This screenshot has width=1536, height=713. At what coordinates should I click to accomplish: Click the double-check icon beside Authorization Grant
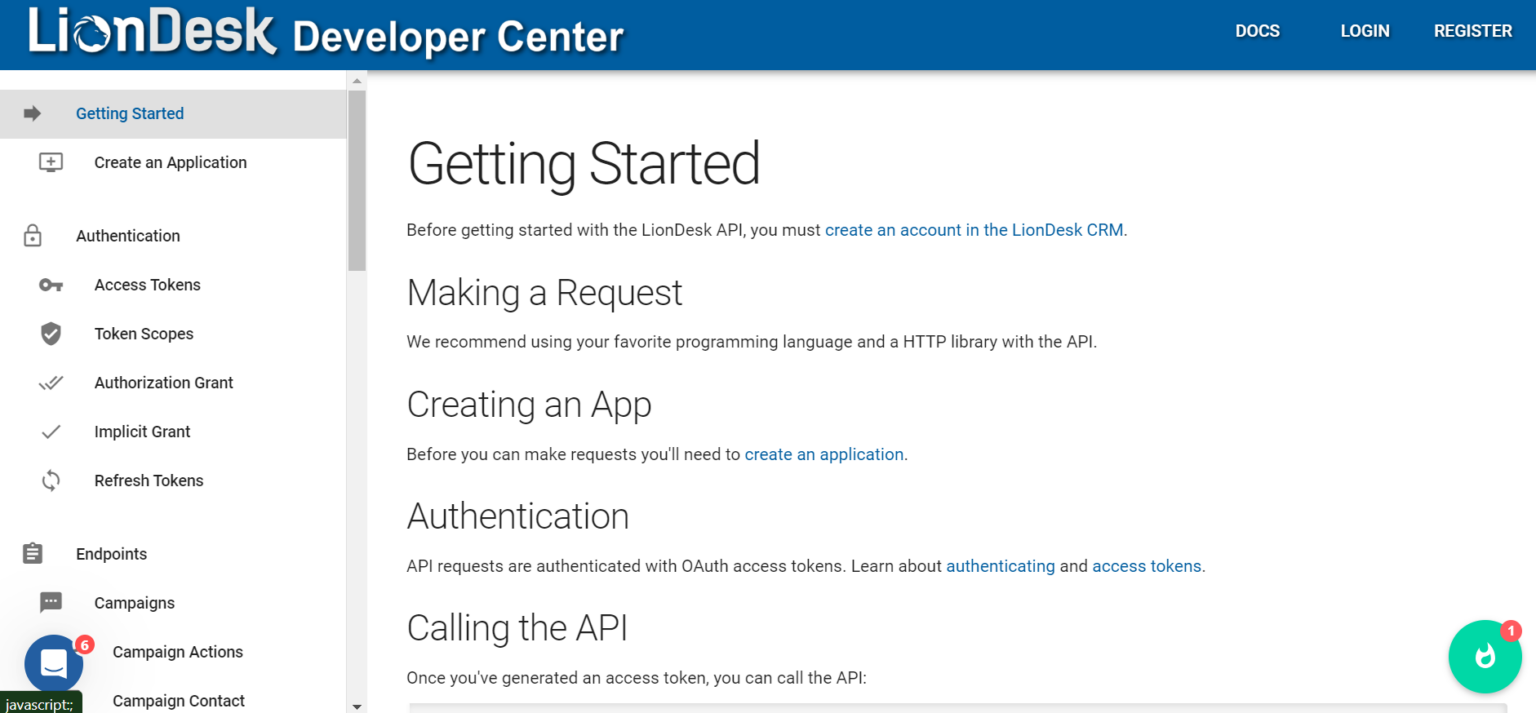point(51,383)
